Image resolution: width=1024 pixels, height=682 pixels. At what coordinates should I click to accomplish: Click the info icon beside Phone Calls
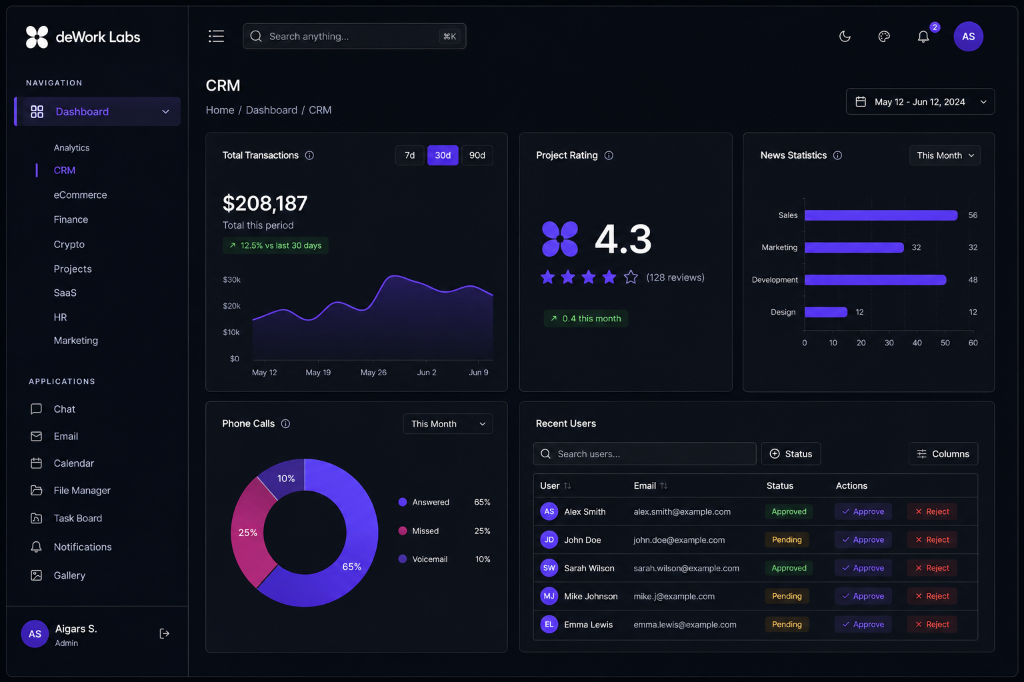285,423
